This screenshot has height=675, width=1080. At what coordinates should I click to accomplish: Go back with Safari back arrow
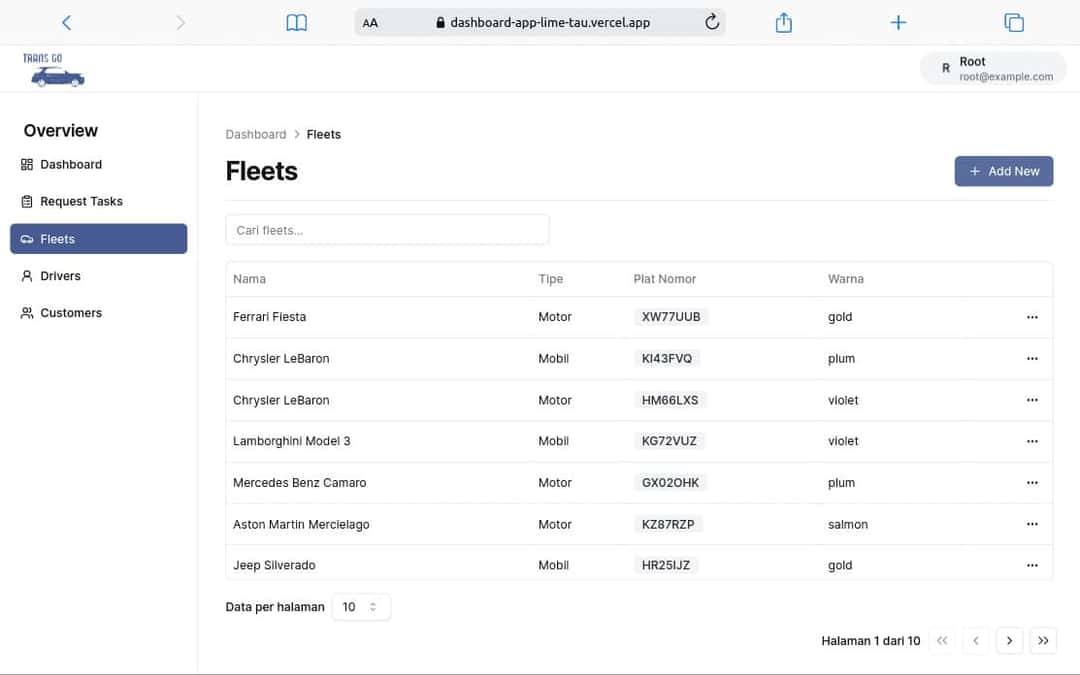pyautogui.click(x=66, y=23)
